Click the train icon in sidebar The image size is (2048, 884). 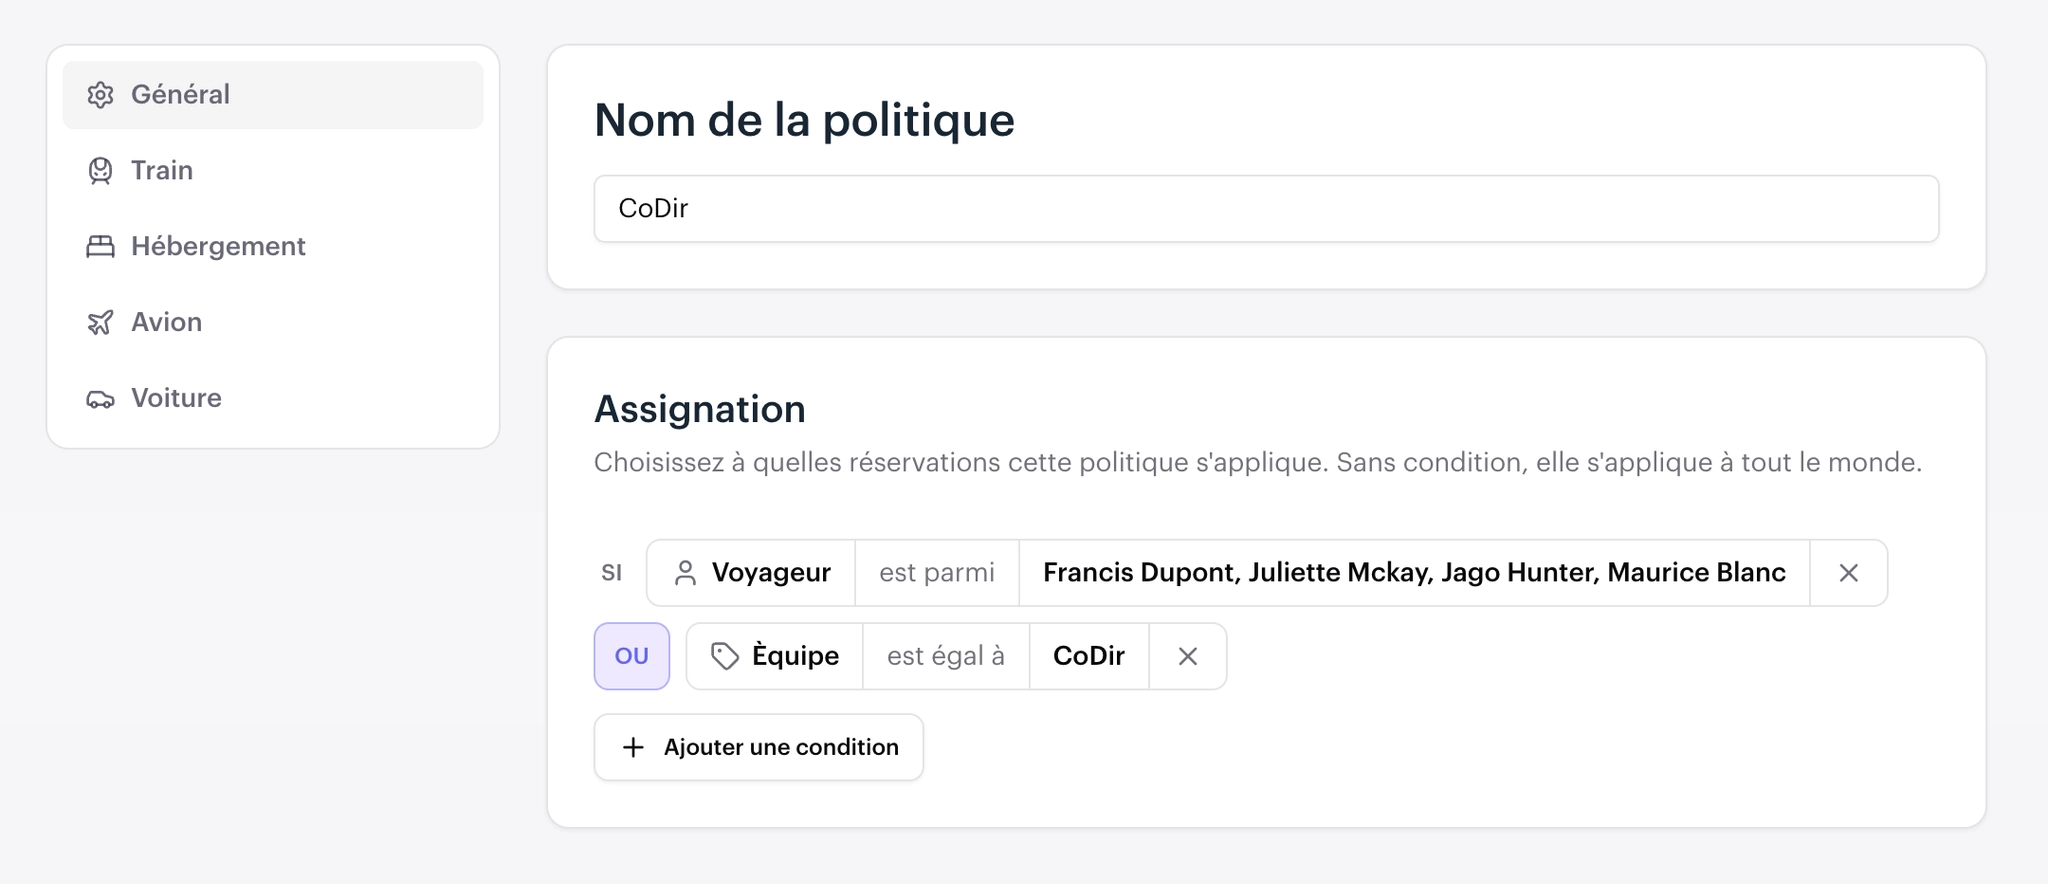pos(100,171)
